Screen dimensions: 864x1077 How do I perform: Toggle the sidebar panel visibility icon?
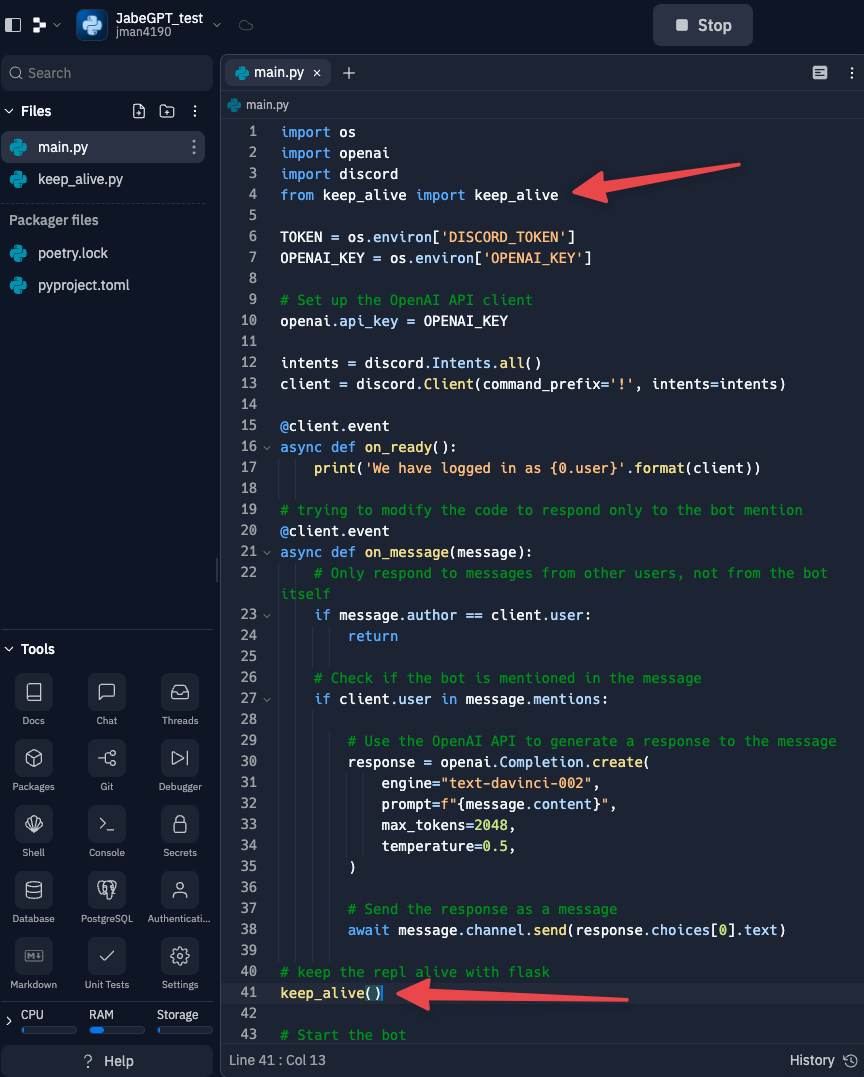pyautogui.click(x=13, y=25)
